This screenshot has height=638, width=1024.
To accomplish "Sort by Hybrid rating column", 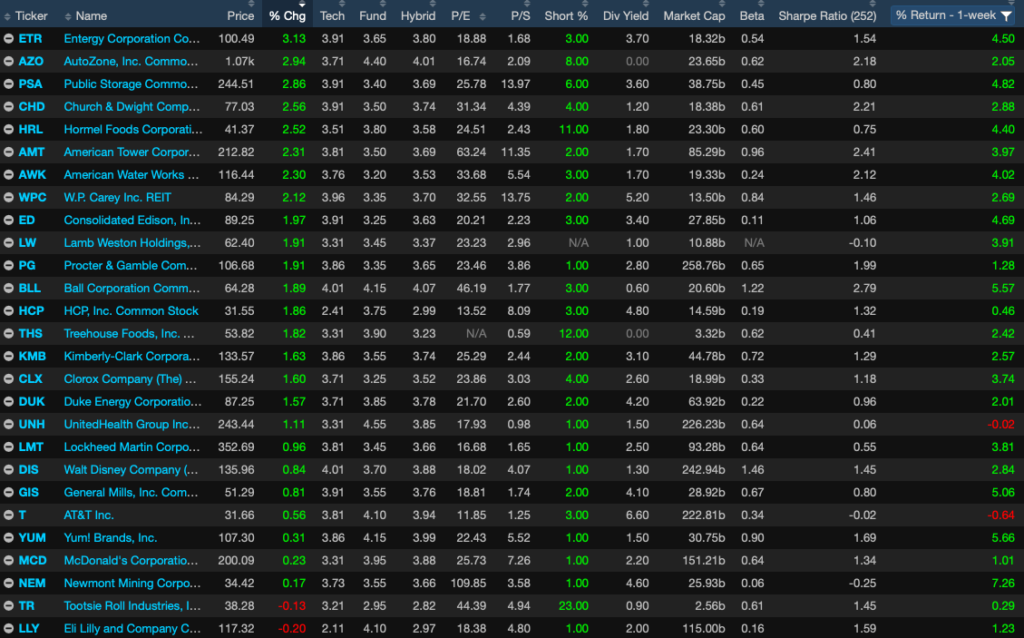I will click(418, 16).
